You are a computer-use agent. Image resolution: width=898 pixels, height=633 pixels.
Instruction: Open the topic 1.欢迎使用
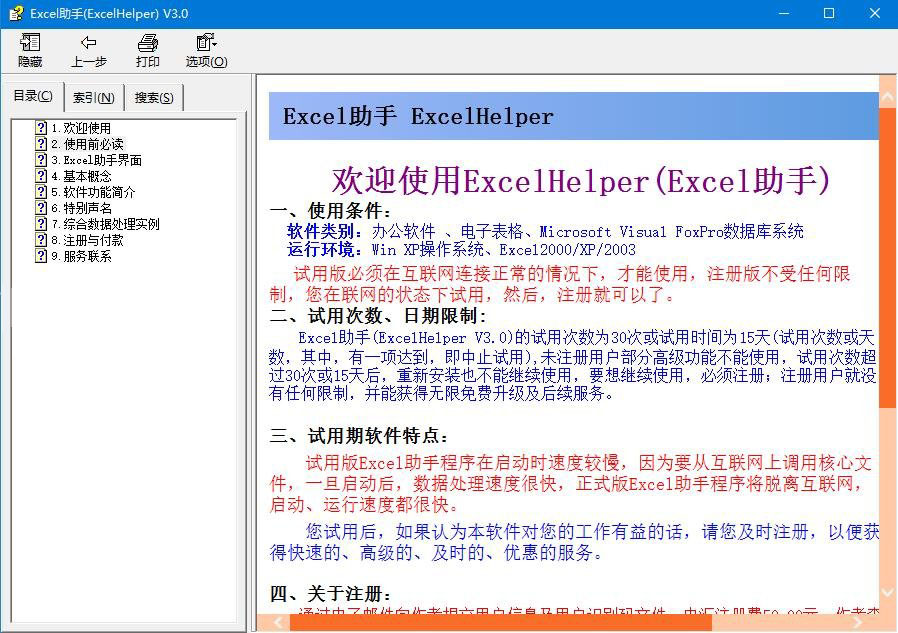pos(81,128)
